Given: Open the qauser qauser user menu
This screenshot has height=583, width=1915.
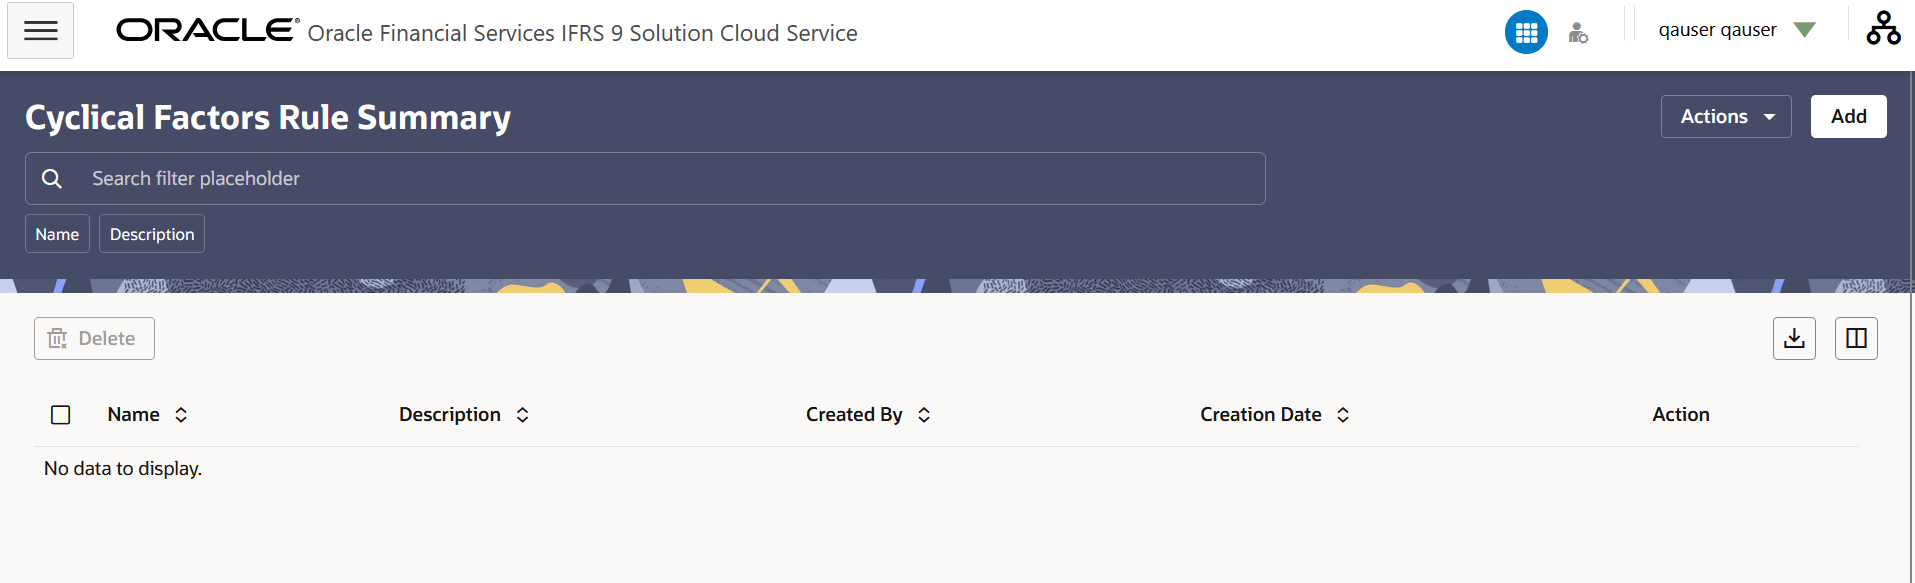Looking at the screenshot, I should coord(1738,30).
